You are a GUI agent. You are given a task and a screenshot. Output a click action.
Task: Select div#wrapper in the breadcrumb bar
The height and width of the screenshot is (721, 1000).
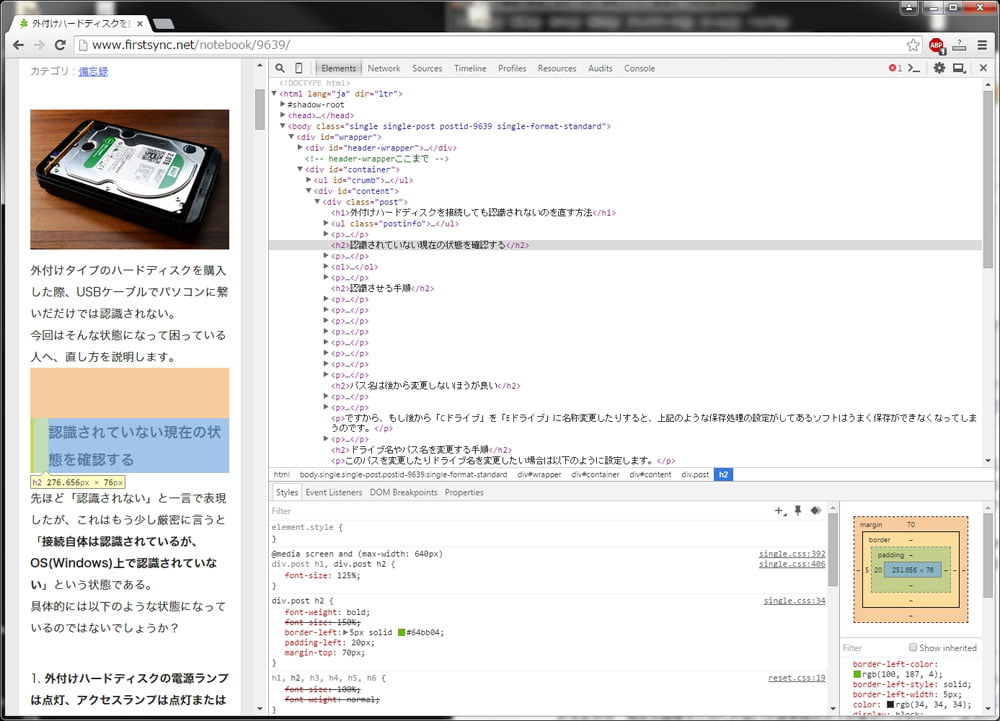[x=539, y=474]
